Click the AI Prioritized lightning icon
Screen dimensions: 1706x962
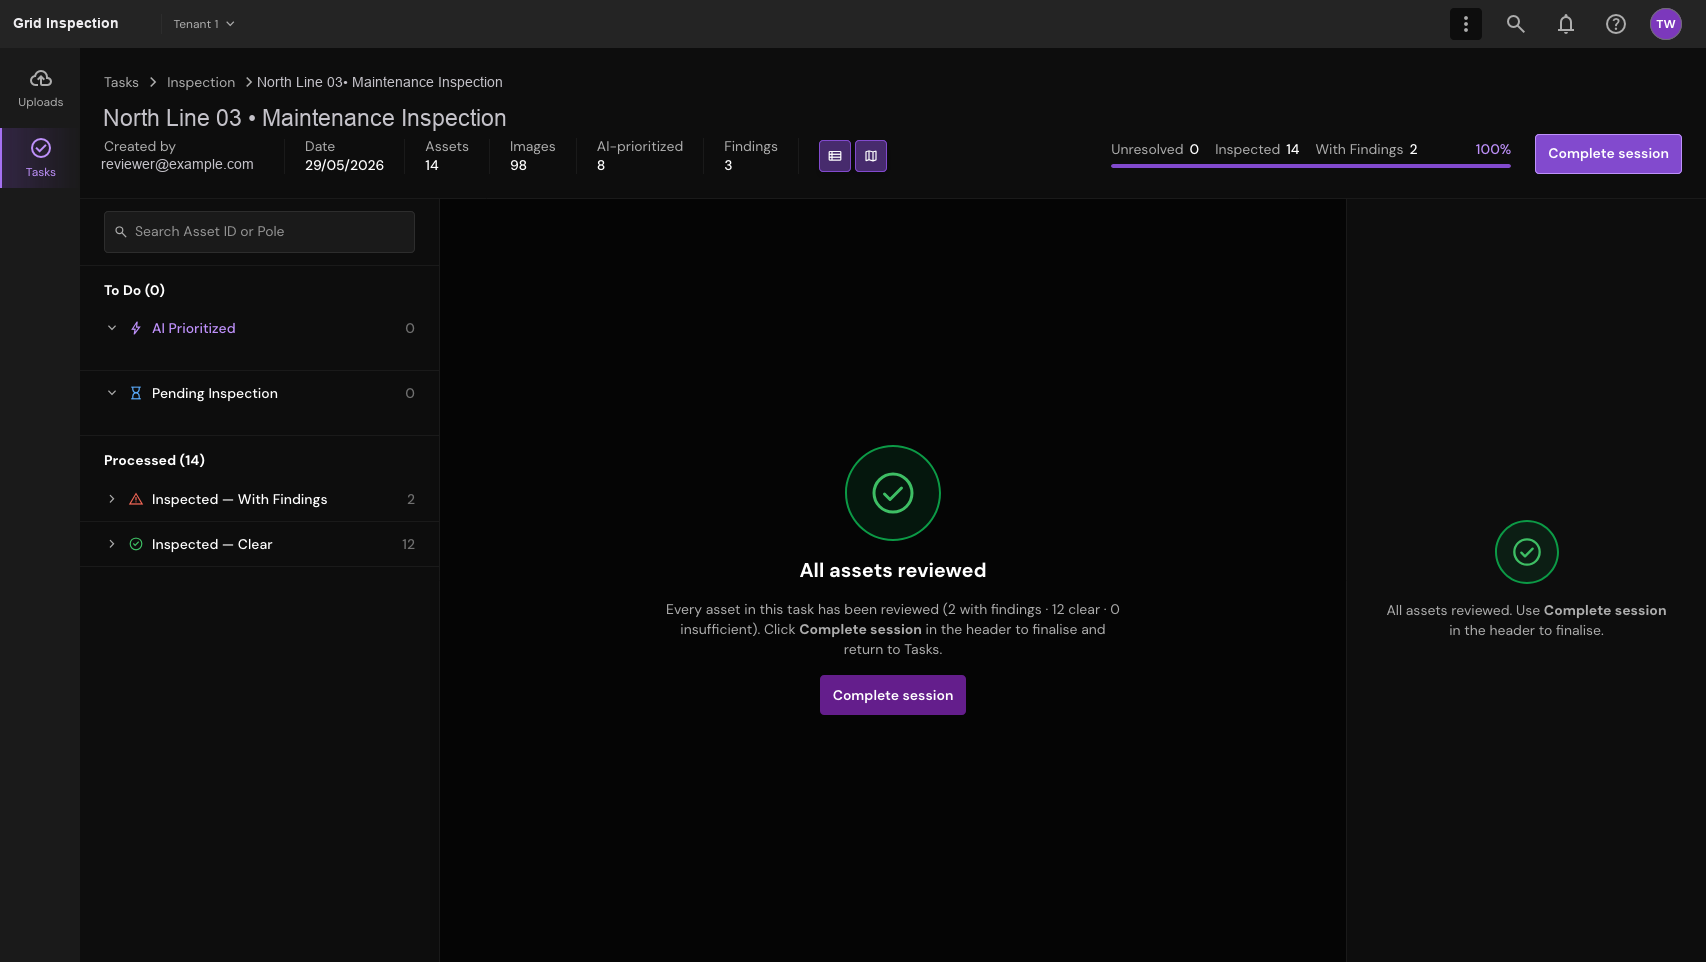(136, 328)
